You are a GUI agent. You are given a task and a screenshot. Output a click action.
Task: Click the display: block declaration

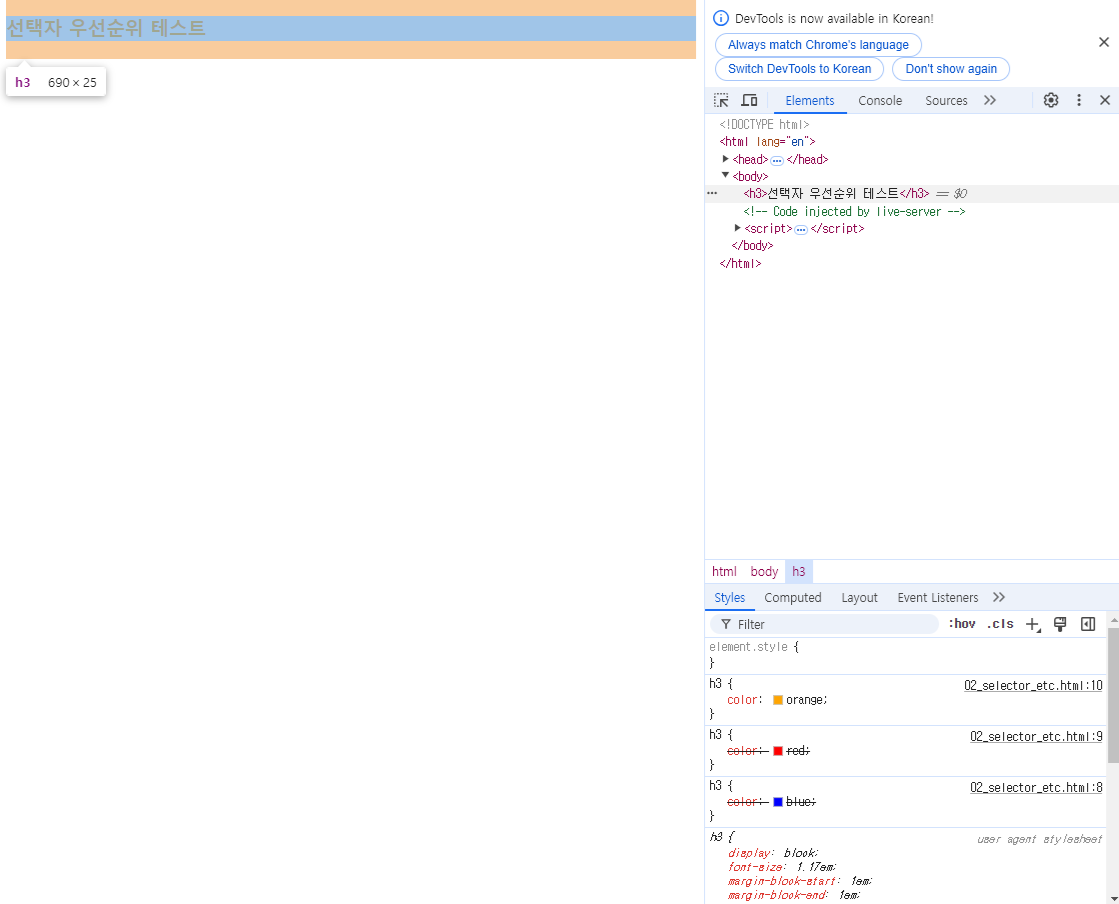coord(773,853)
